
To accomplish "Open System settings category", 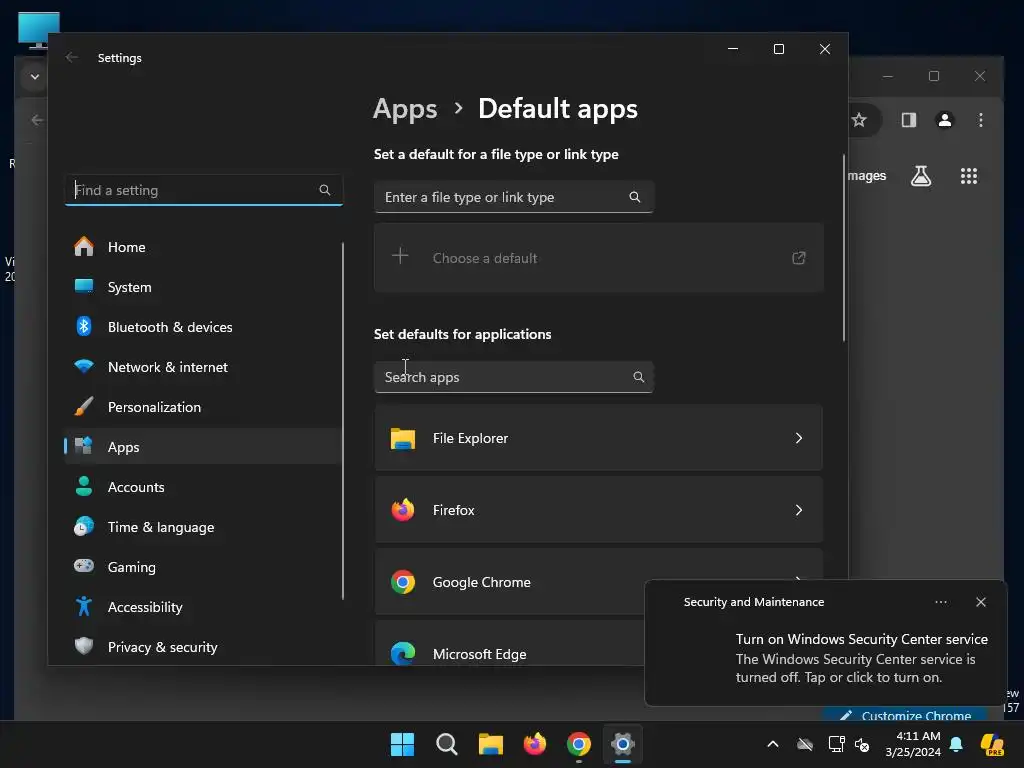I will 202,287.
